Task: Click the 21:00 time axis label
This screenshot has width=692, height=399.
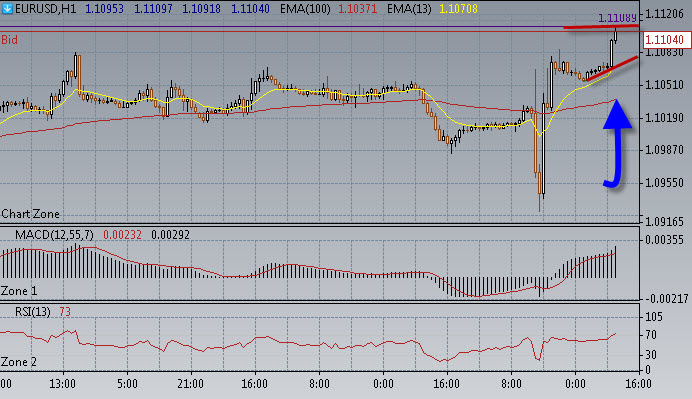Action: tap(191, 384)
